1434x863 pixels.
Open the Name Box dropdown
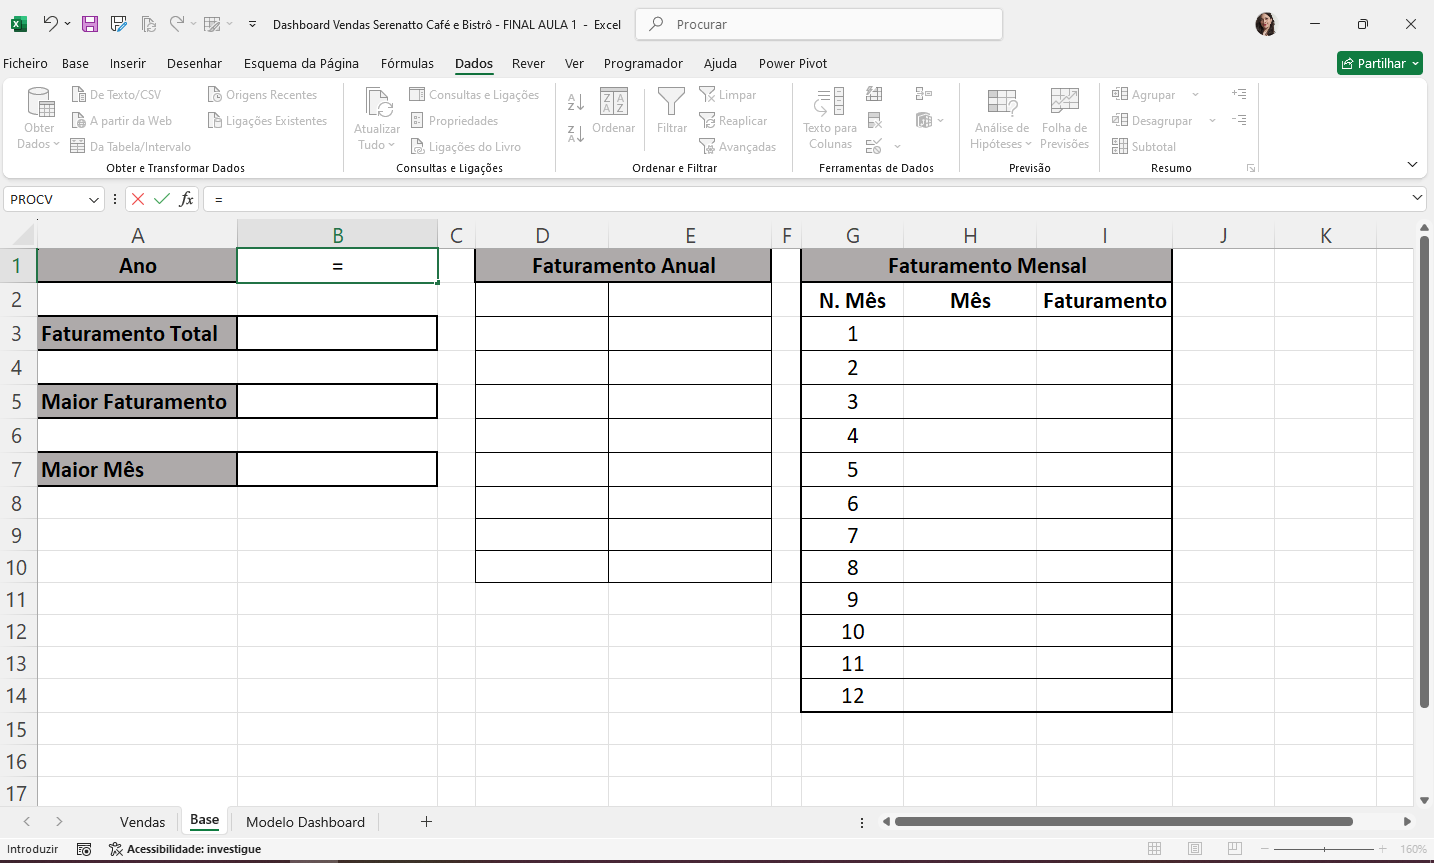point(94,200)
